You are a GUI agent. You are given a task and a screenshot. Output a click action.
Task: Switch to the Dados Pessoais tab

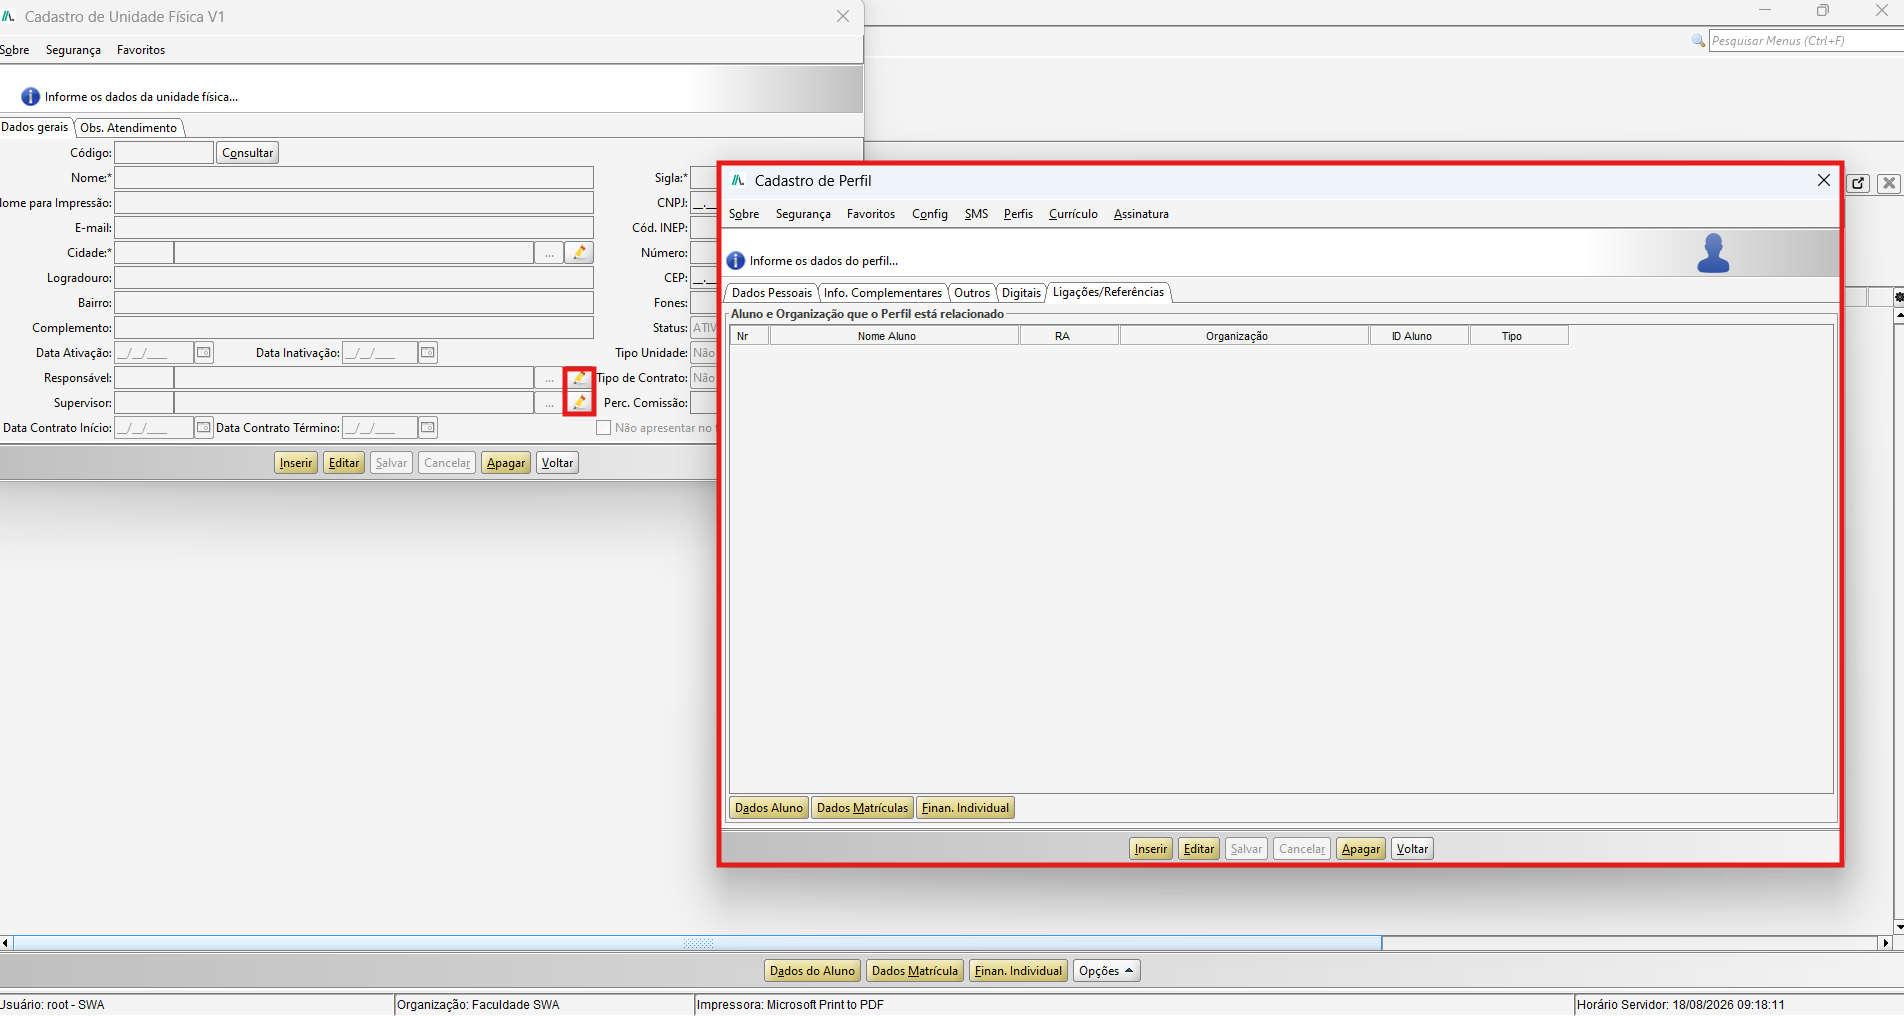(x=771, y=293)
